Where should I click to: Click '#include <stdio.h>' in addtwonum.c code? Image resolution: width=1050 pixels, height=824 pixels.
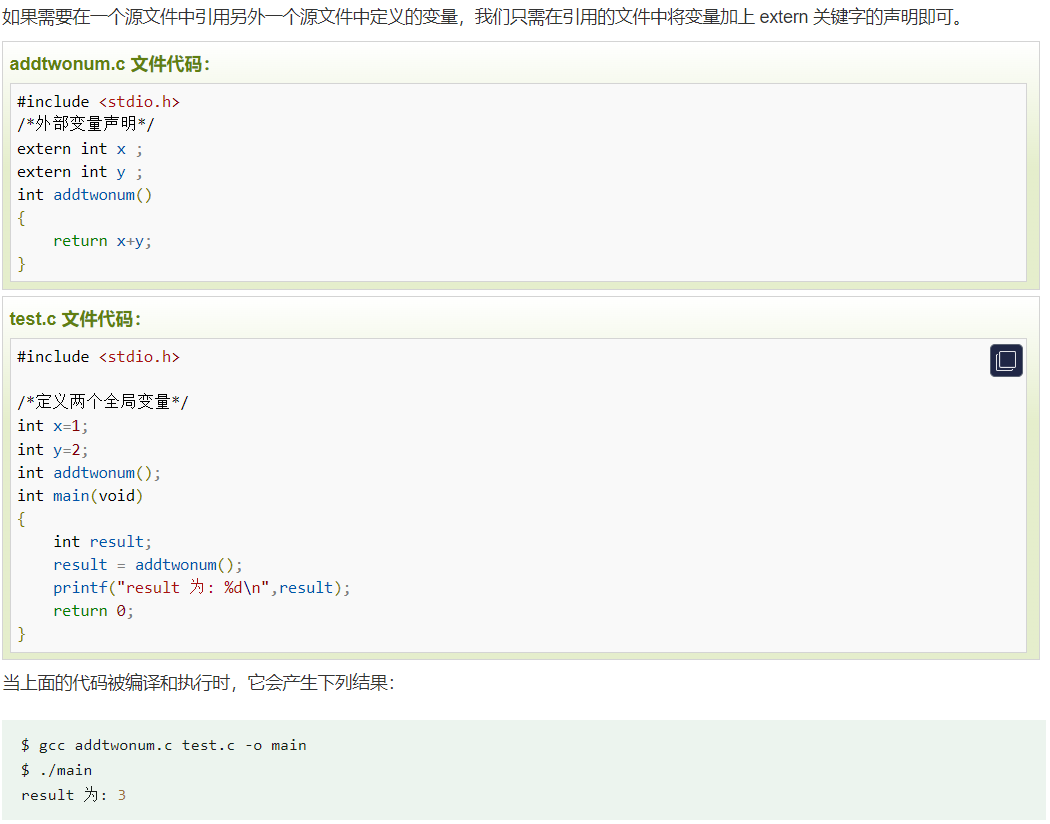98,102
